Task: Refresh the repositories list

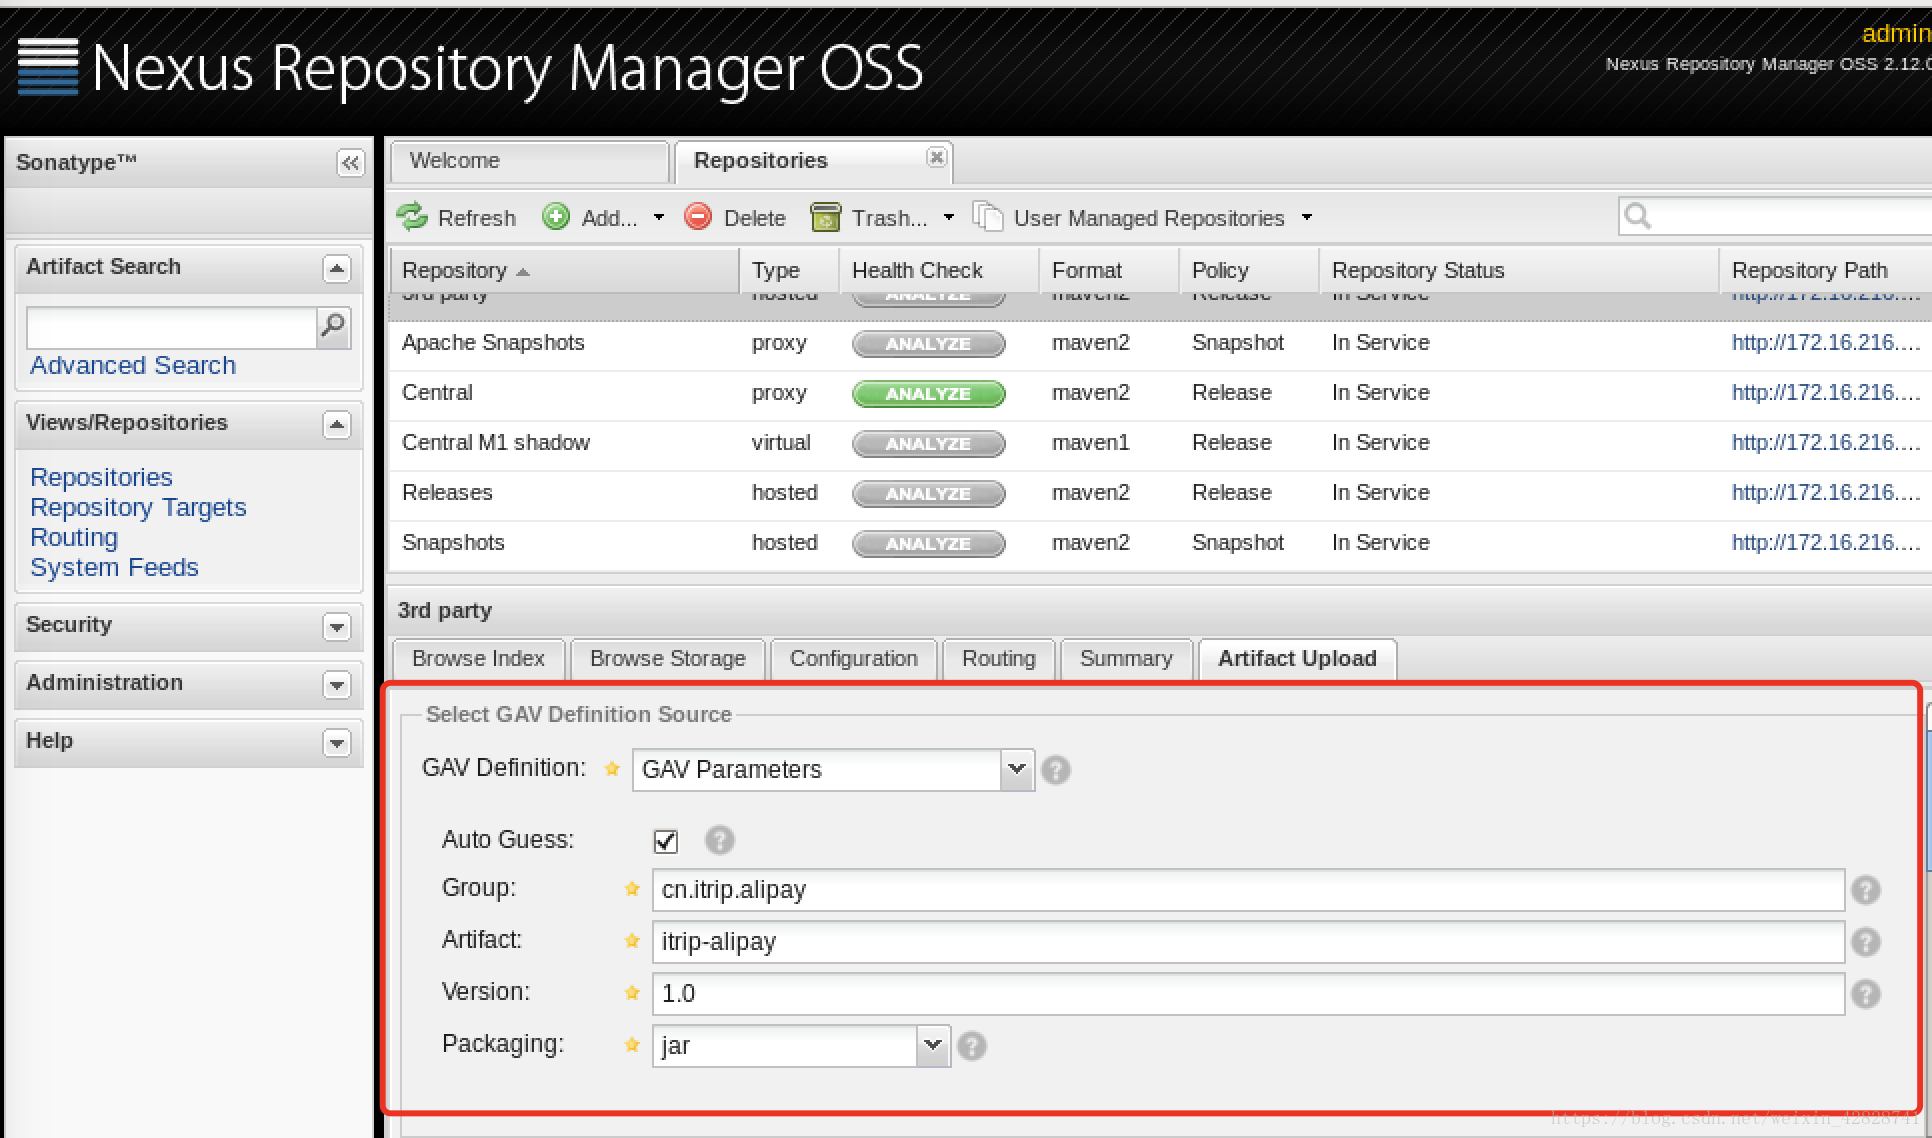Action: tap(456, 217)
